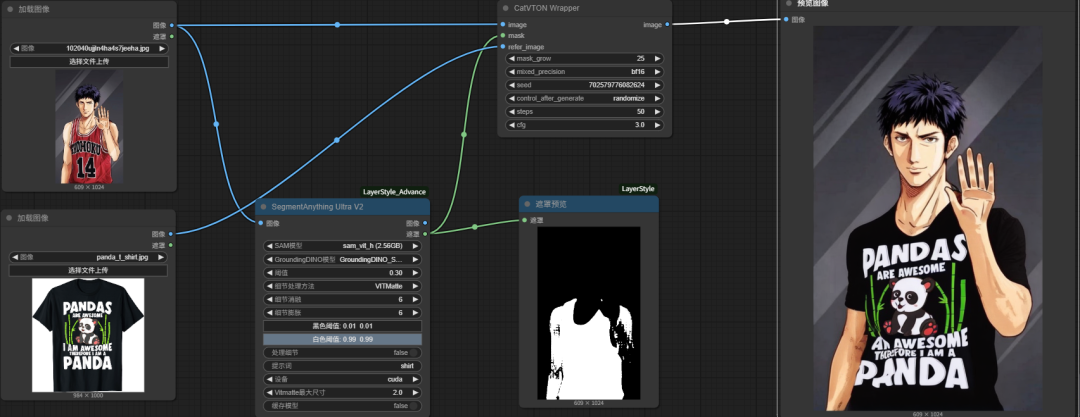
Task: Click the LayerStyle_Advance badge above SegmentAnything
Action: point(395,192)
